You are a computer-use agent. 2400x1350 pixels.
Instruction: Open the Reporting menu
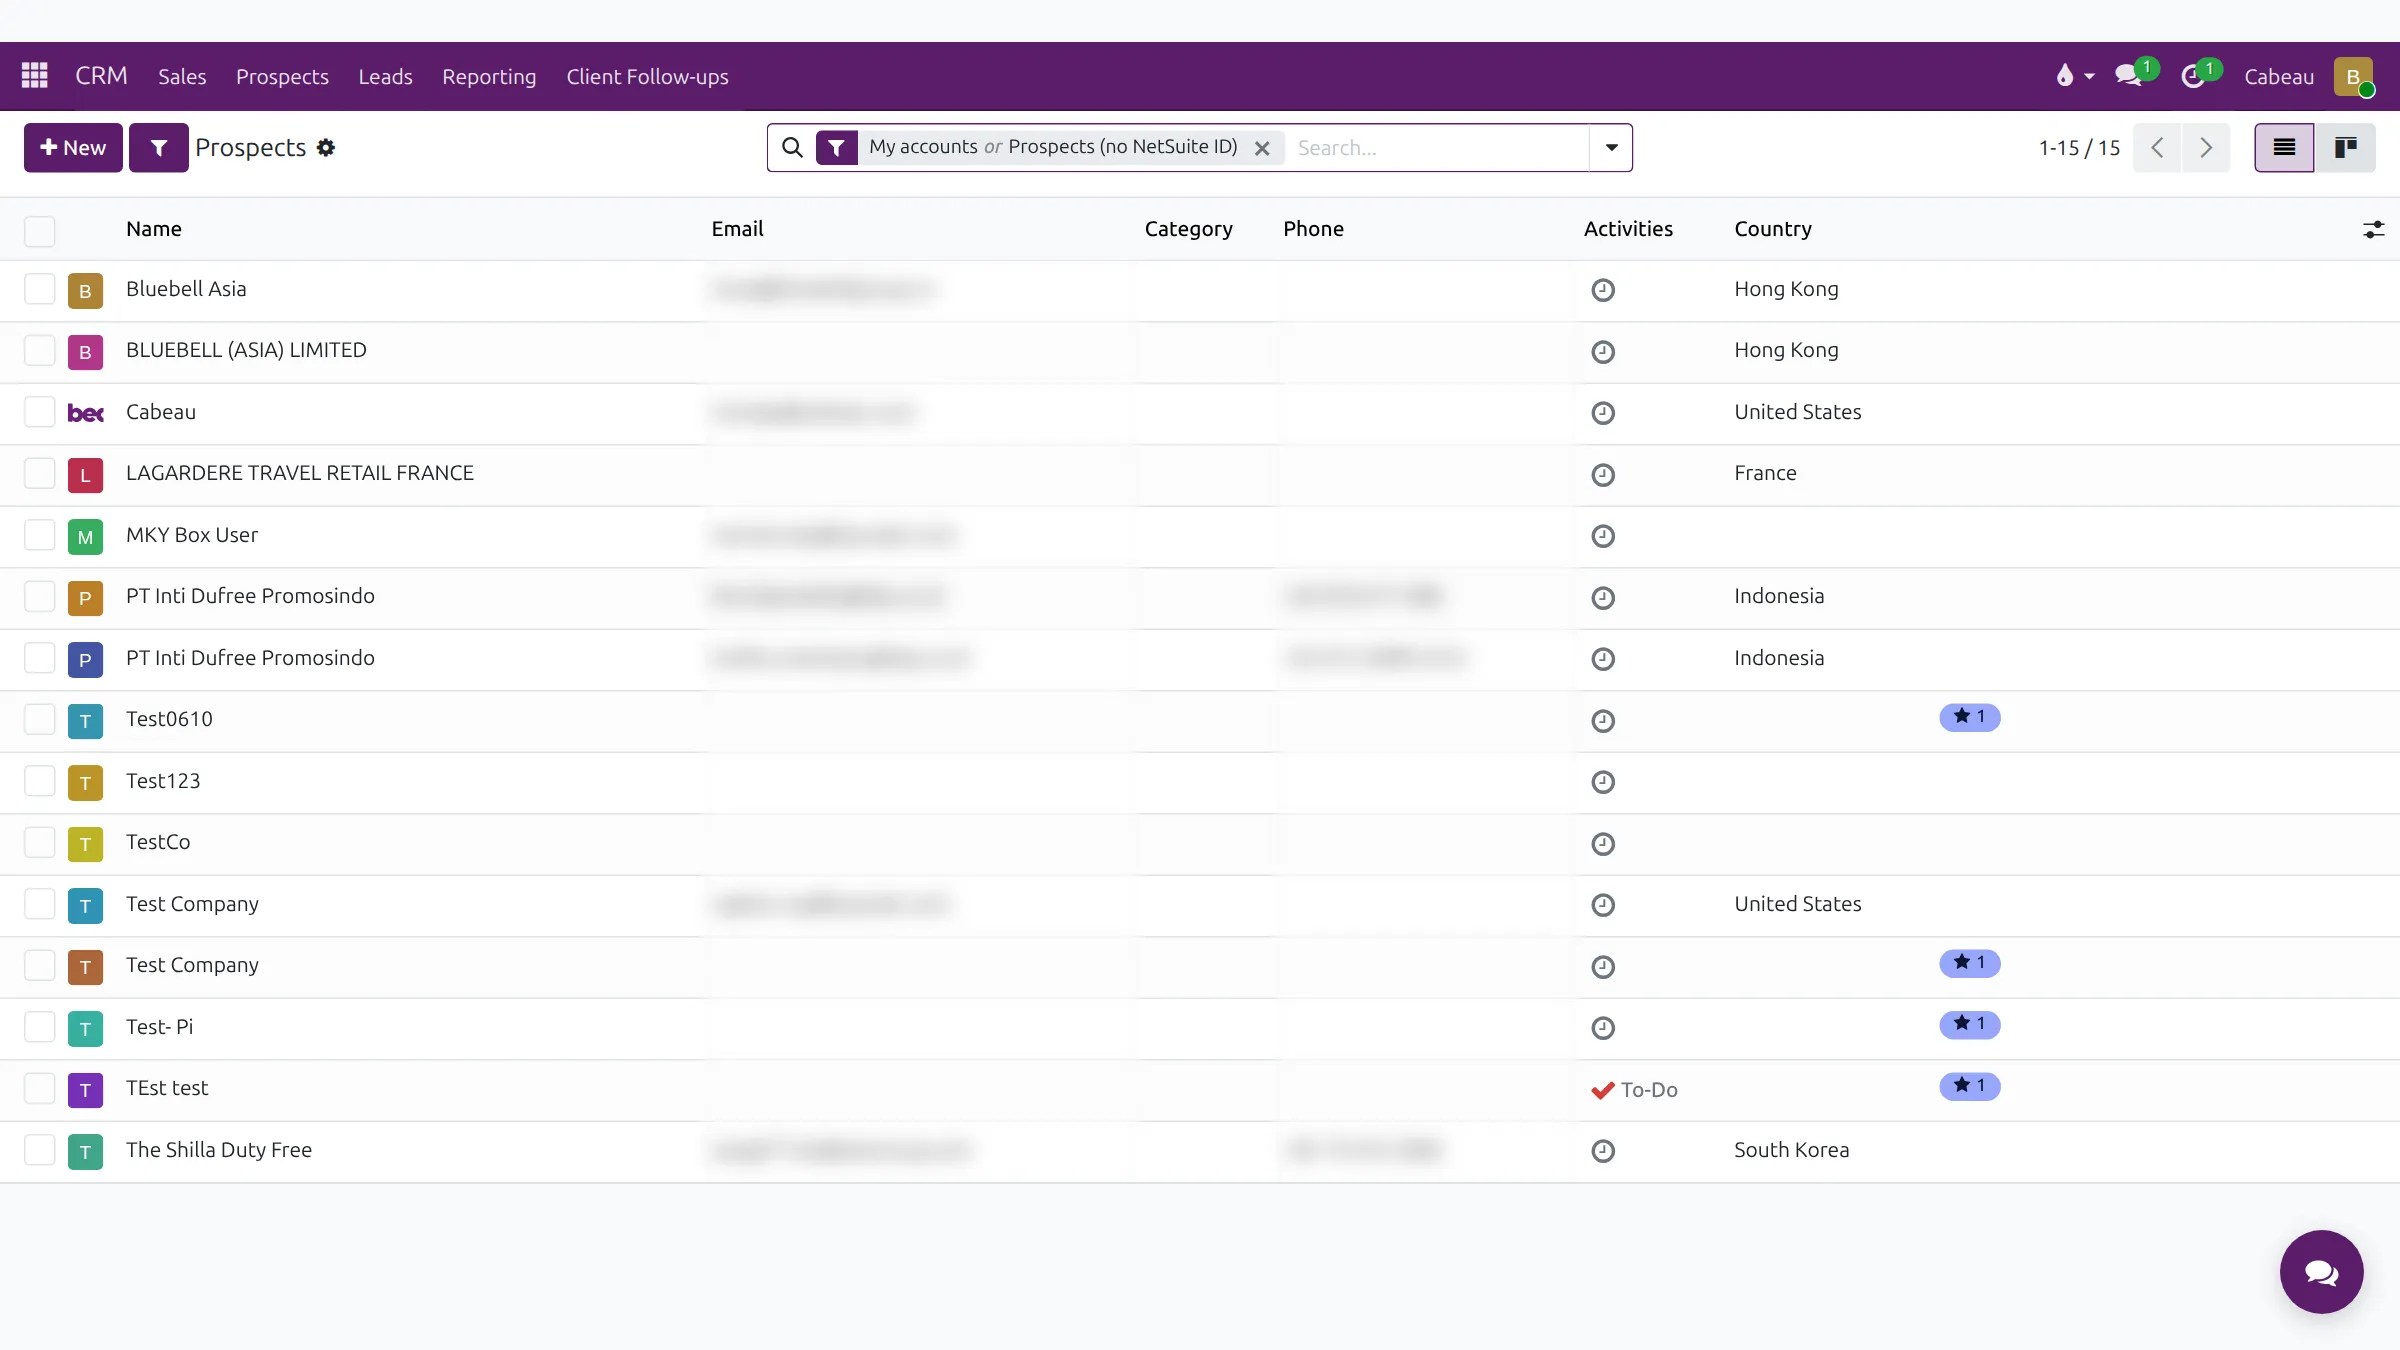489,77
